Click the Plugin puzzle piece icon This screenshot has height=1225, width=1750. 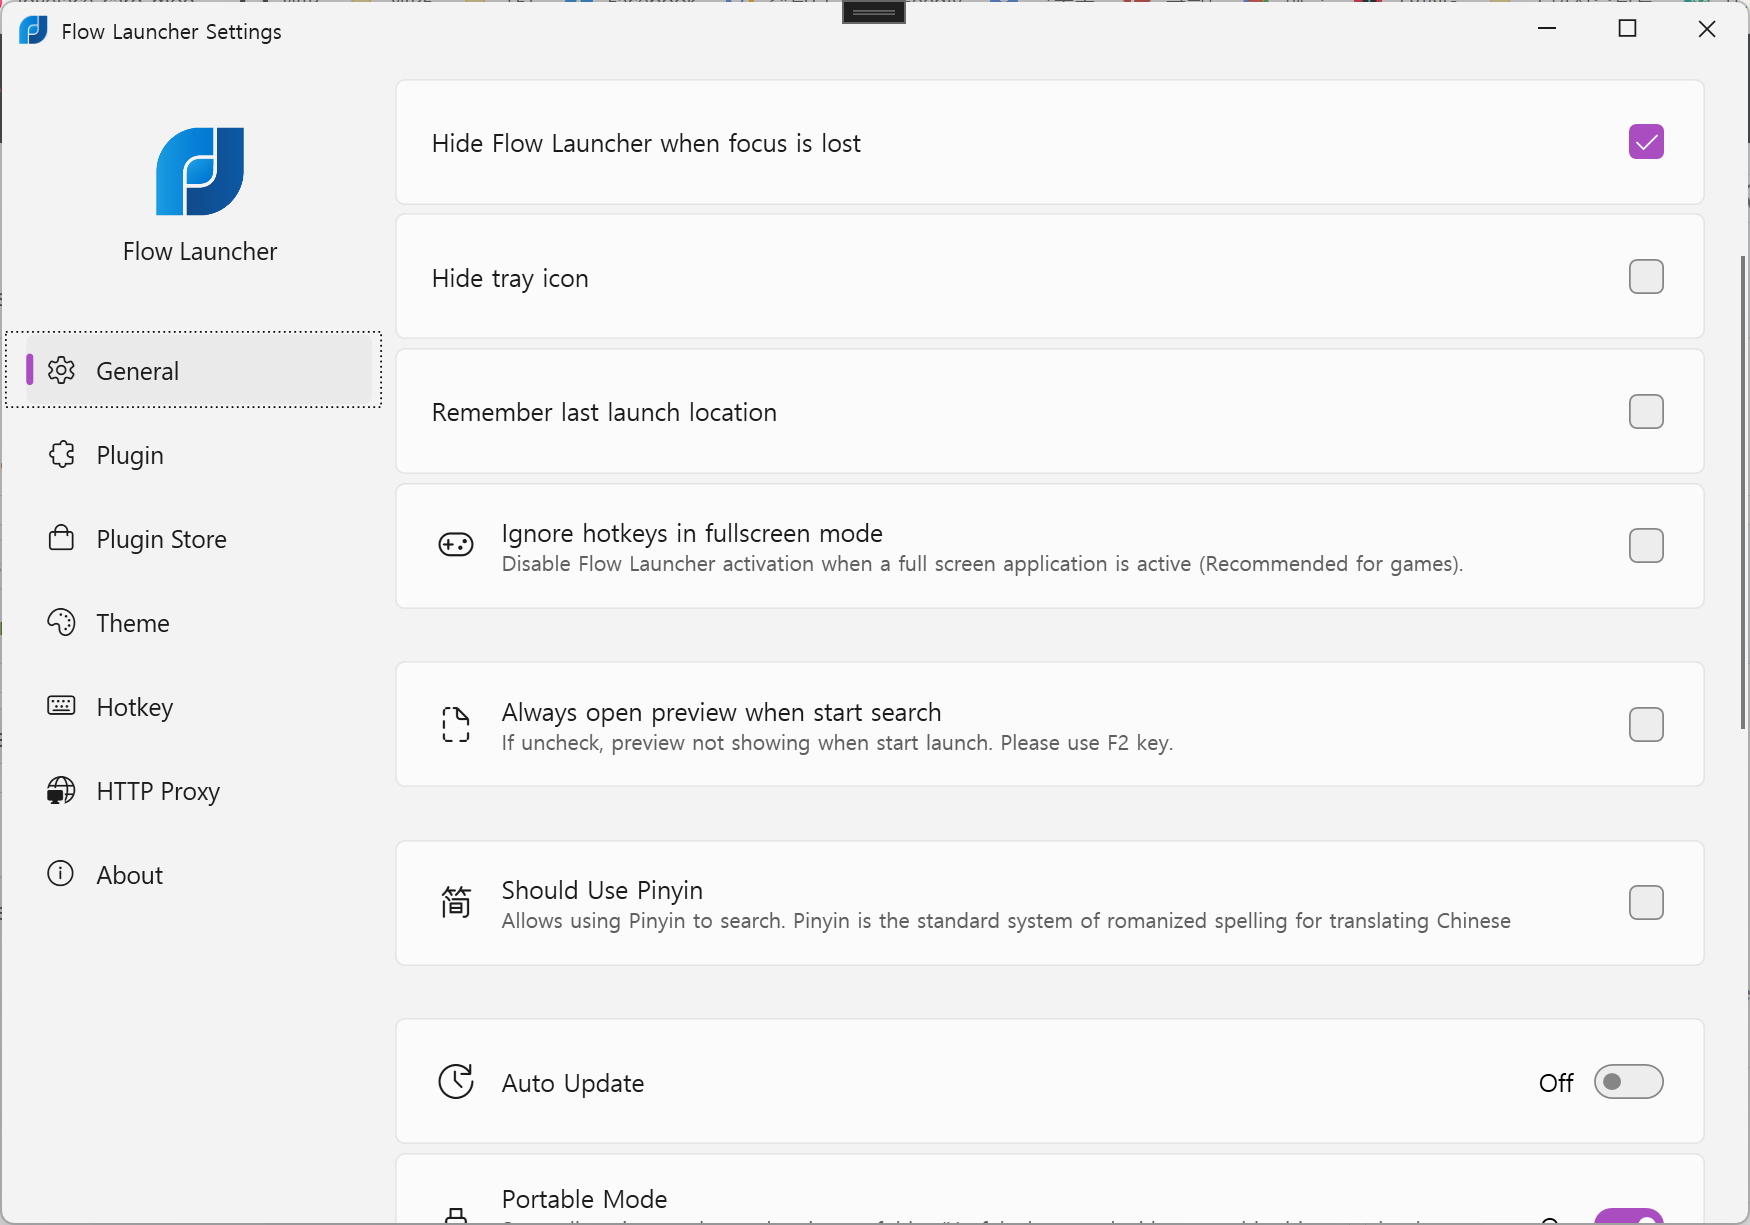coord(61,454)
